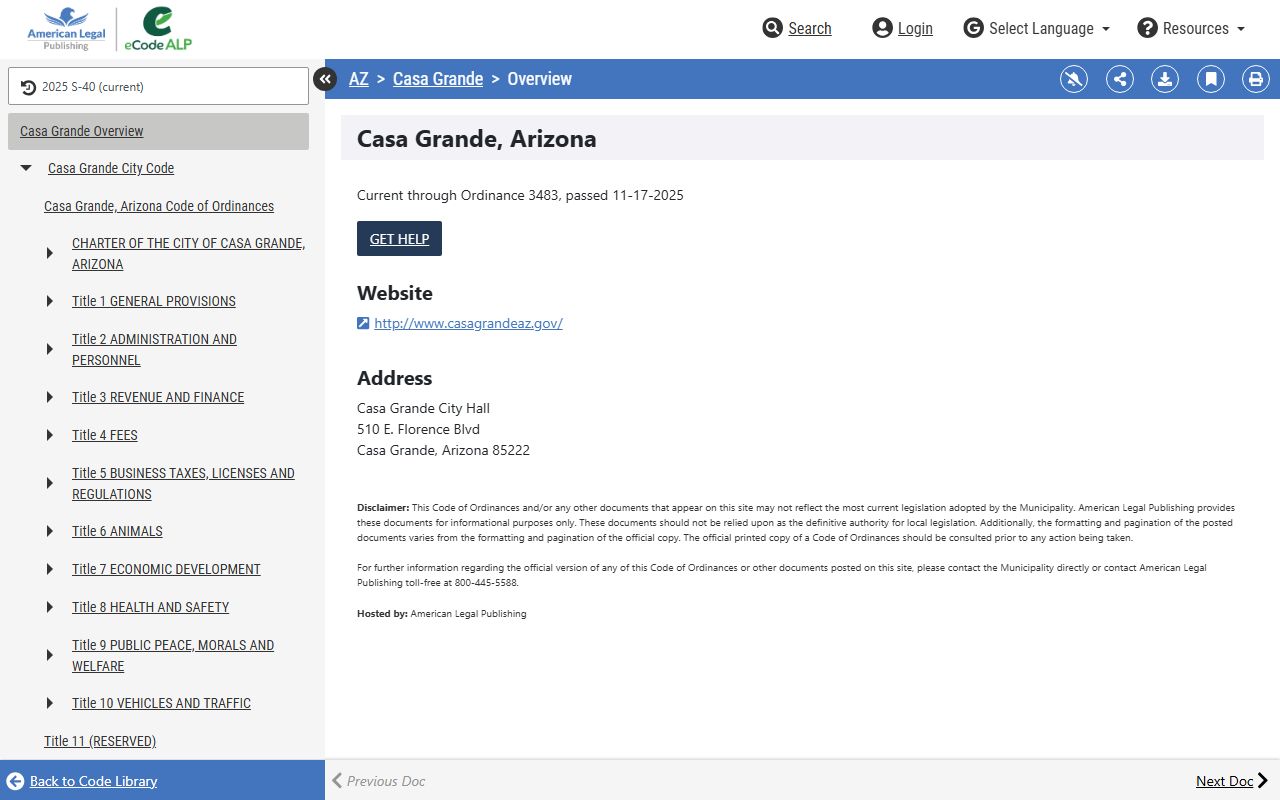Click the Login user icon
Image resolution: width=1280 pixels, height=800 pixels.
click(x=882, y=28)
